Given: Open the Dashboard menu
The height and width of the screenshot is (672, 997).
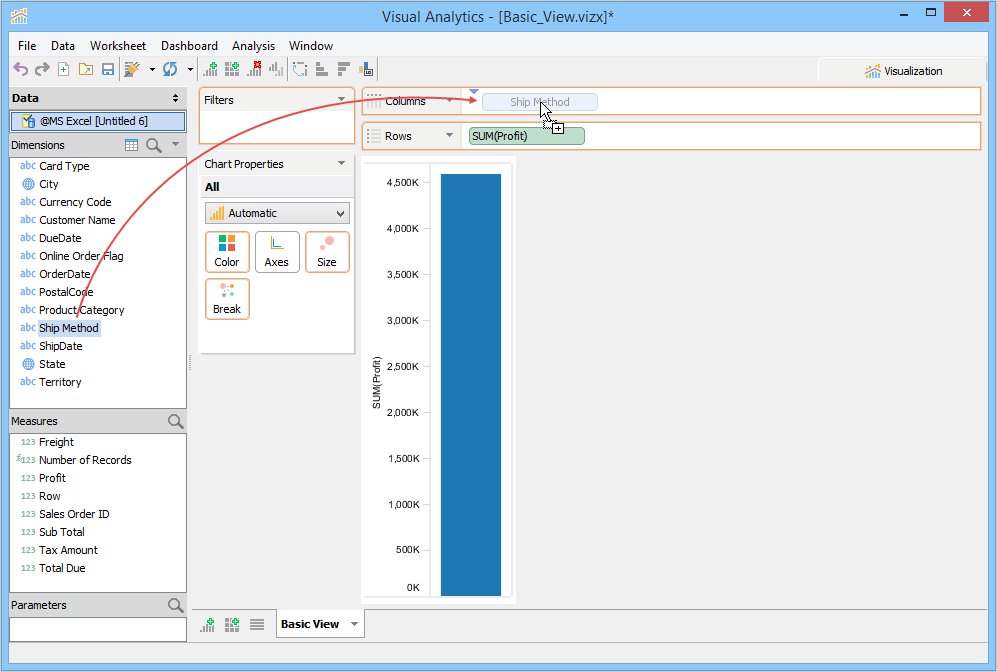Looking at the screenshot, I should [189, 46].
